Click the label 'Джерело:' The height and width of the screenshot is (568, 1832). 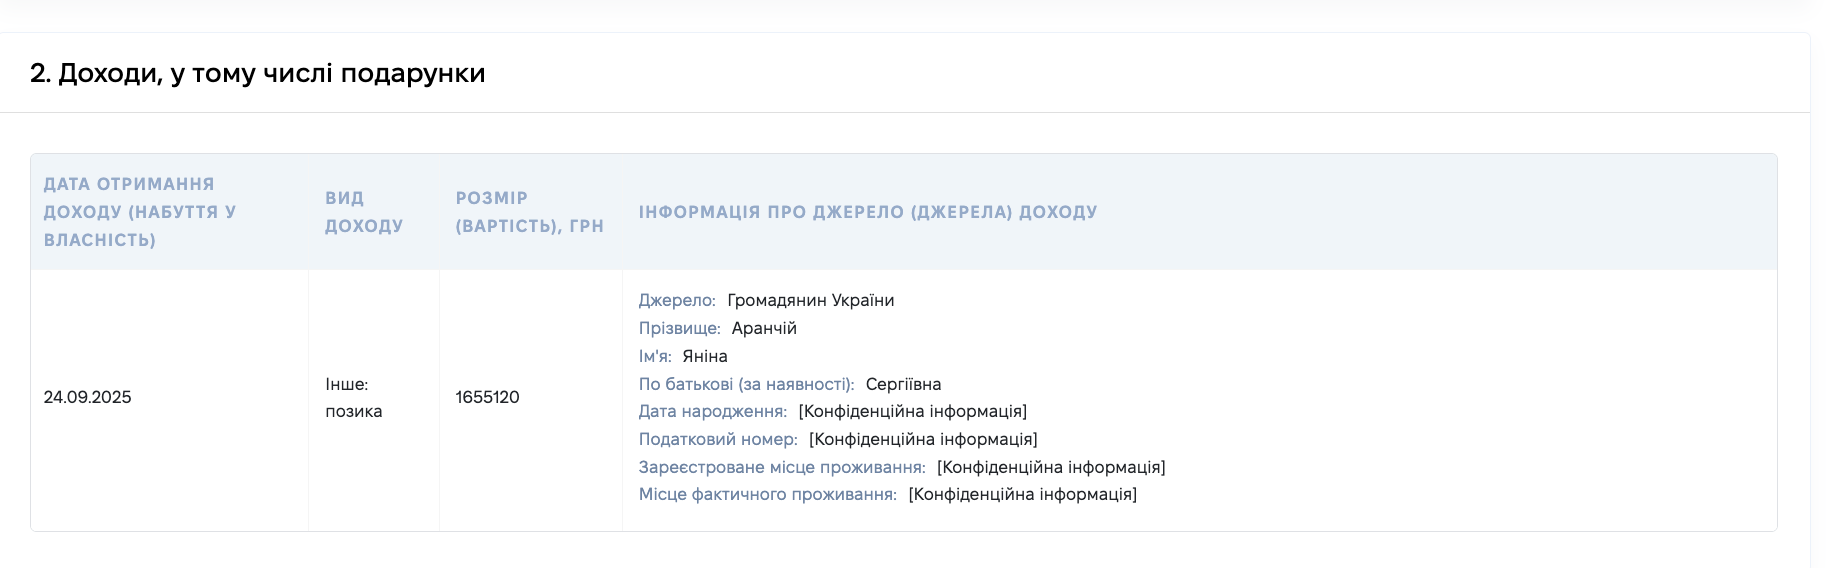pyautogui.click(x=677, y=300)
